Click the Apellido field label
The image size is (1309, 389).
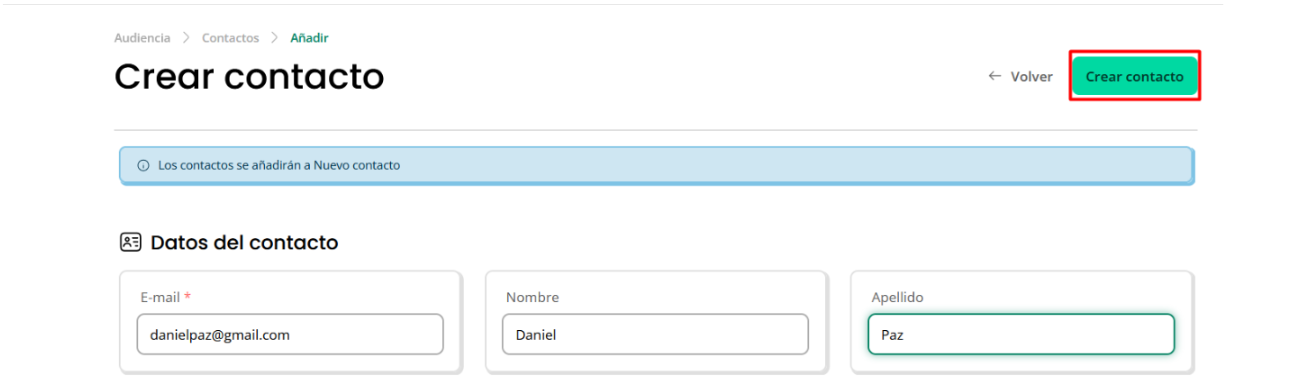(898, 297)
